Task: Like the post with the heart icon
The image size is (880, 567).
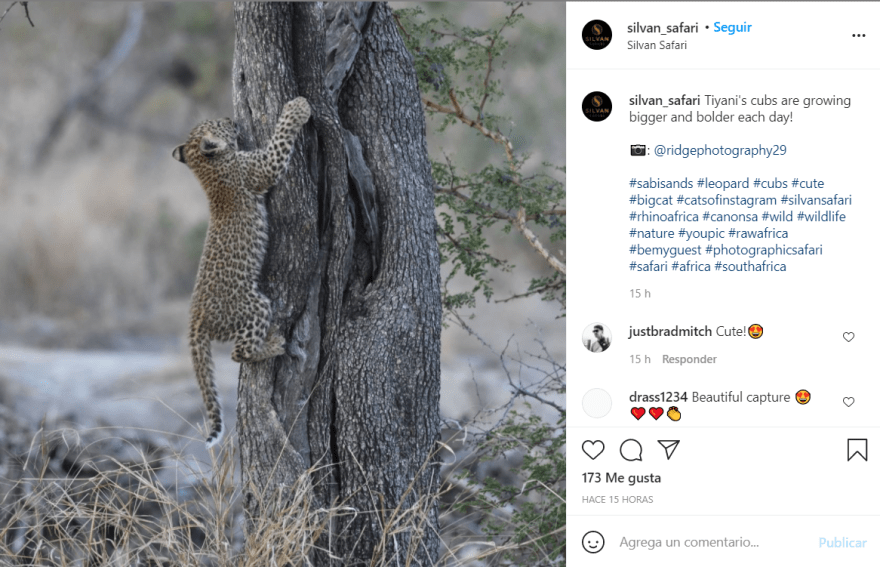Action: [593, 450]
